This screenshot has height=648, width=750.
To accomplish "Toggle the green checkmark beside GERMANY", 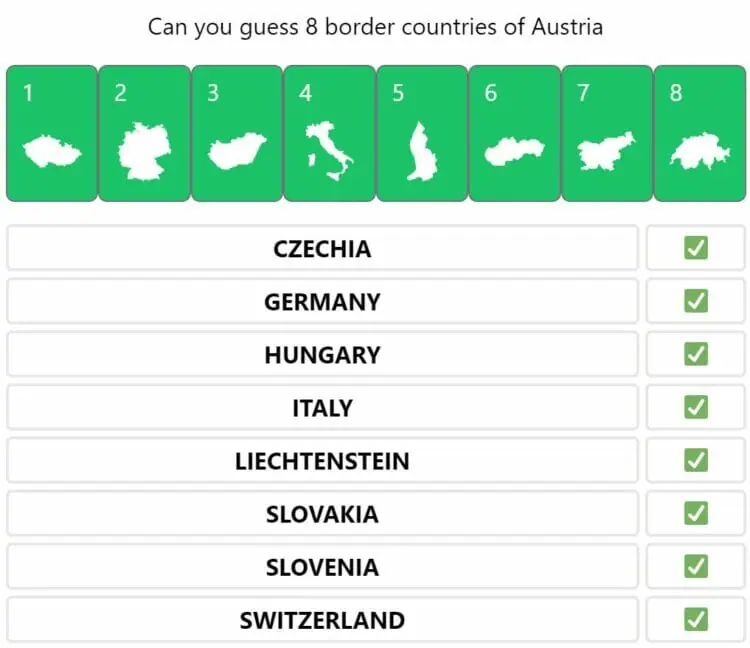I will pyautogui.click(x=696, y=301).
